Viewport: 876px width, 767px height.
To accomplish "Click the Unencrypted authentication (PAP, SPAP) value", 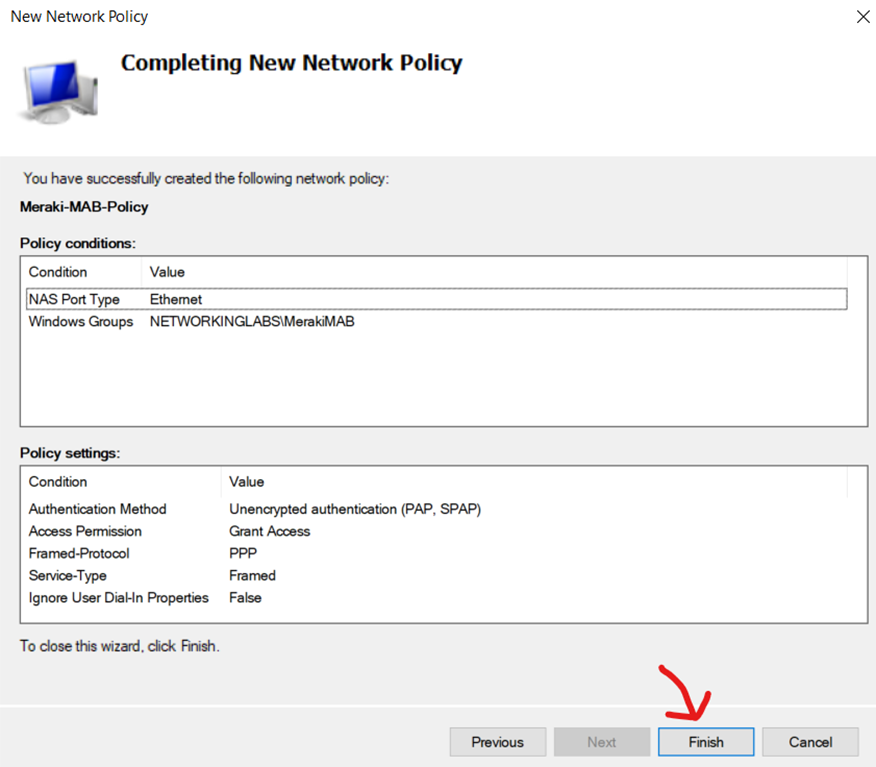I will pyautogui.click(x=355, y=509).
